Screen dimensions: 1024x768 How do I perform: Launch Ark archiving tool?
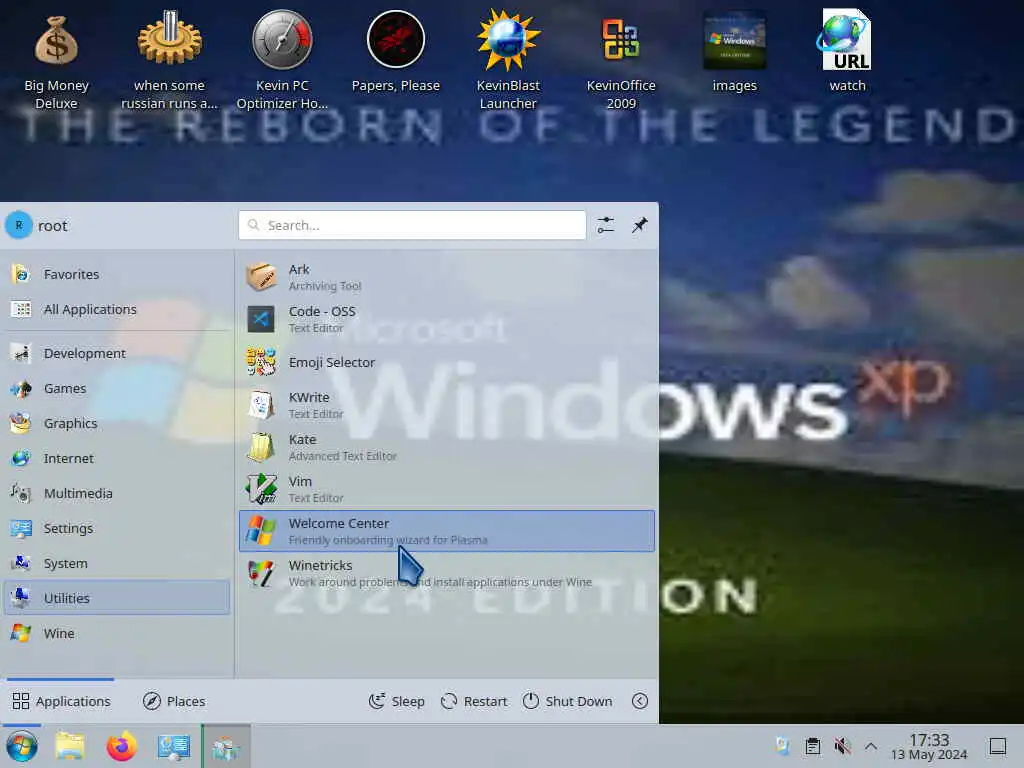coord(447,277)
